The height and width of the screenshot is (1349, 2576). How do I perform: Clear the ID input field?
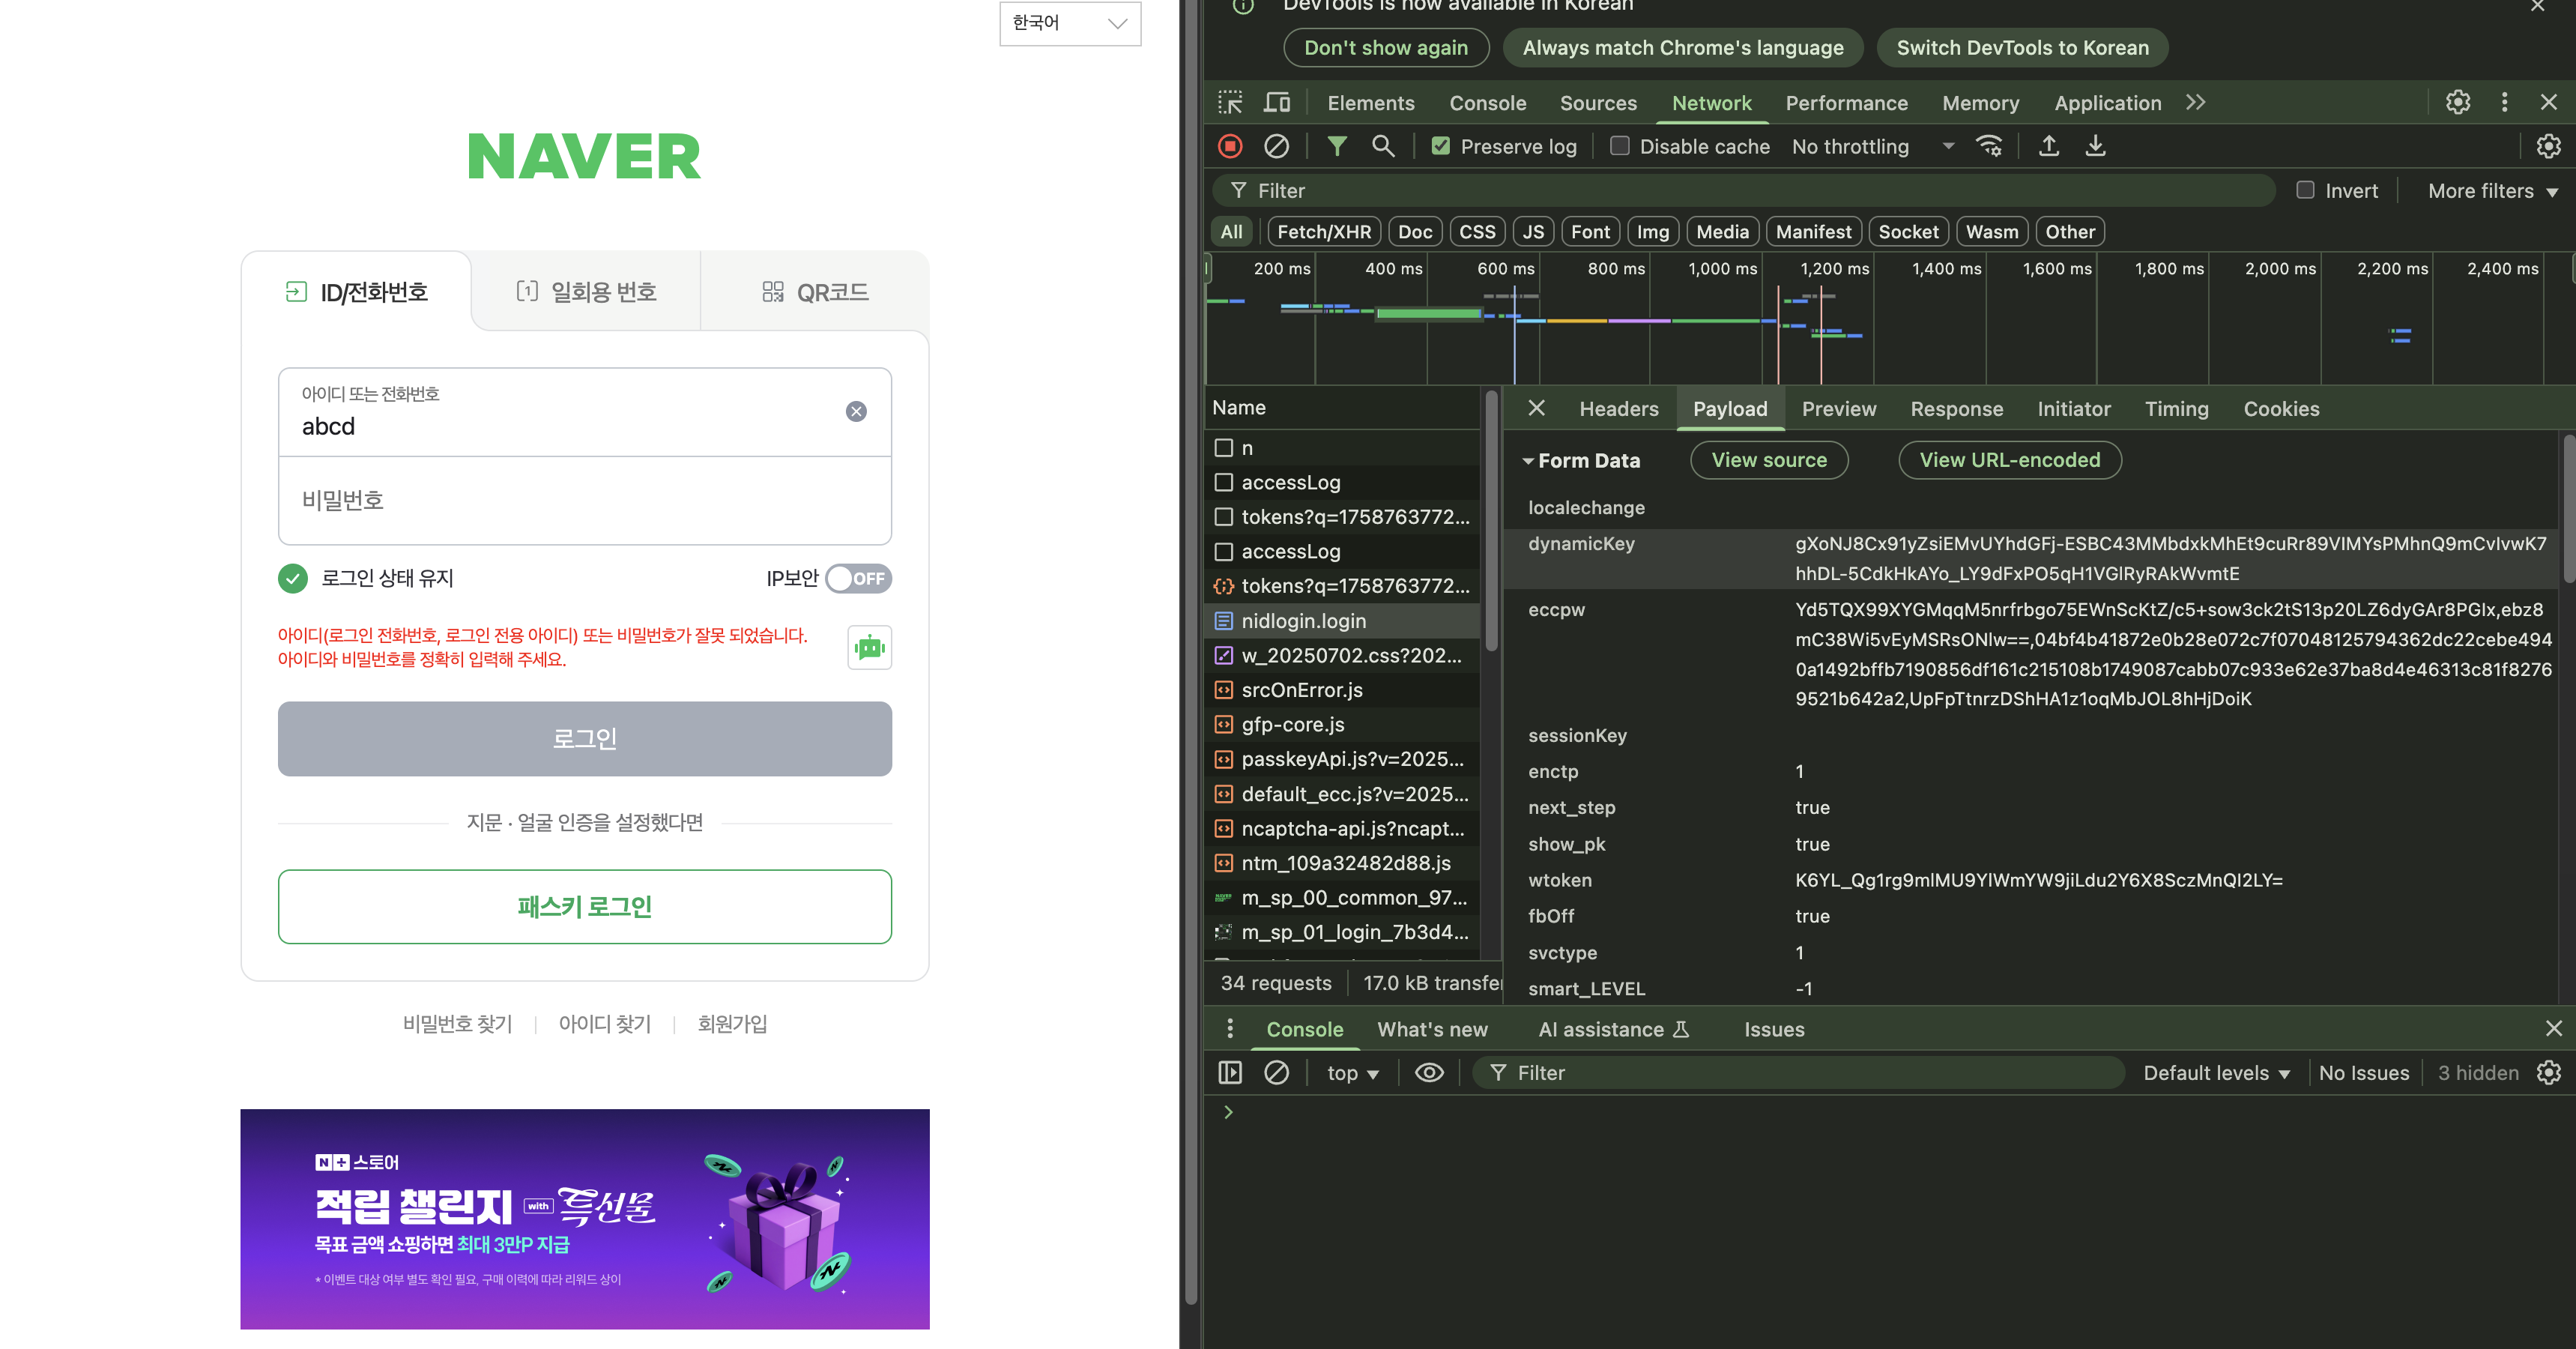[x=856, y=412]
